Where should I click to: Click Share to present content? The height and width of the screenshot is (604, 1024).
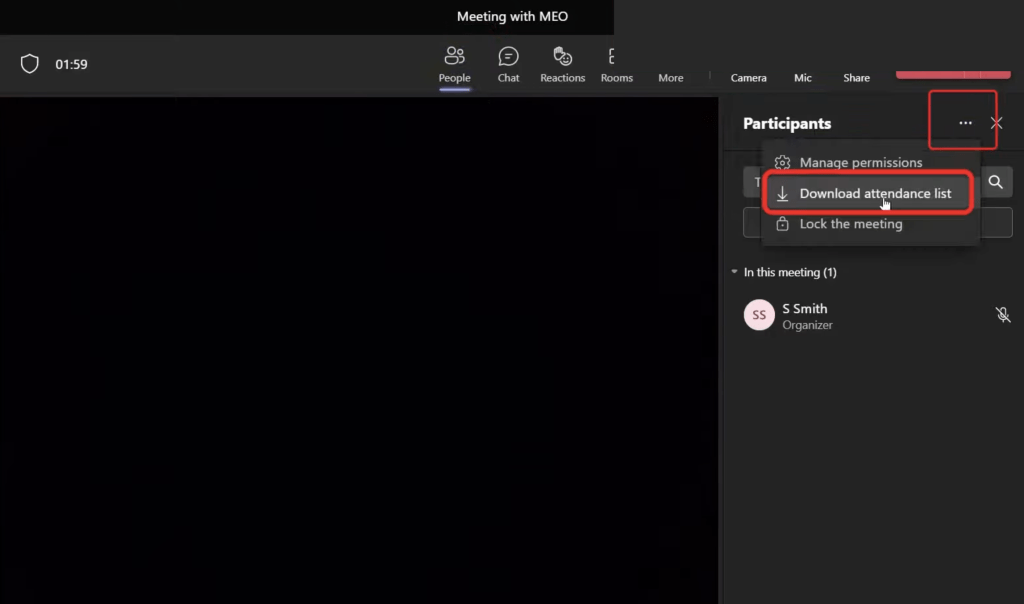[856, 77]
